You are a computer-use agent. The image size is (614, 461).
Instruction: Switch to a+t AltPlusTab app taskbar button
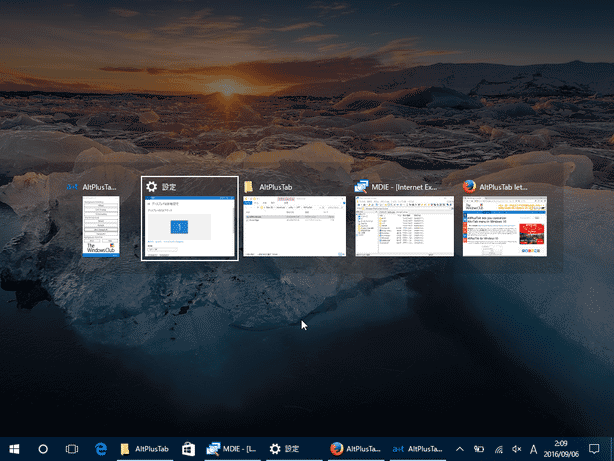(417, 449)
